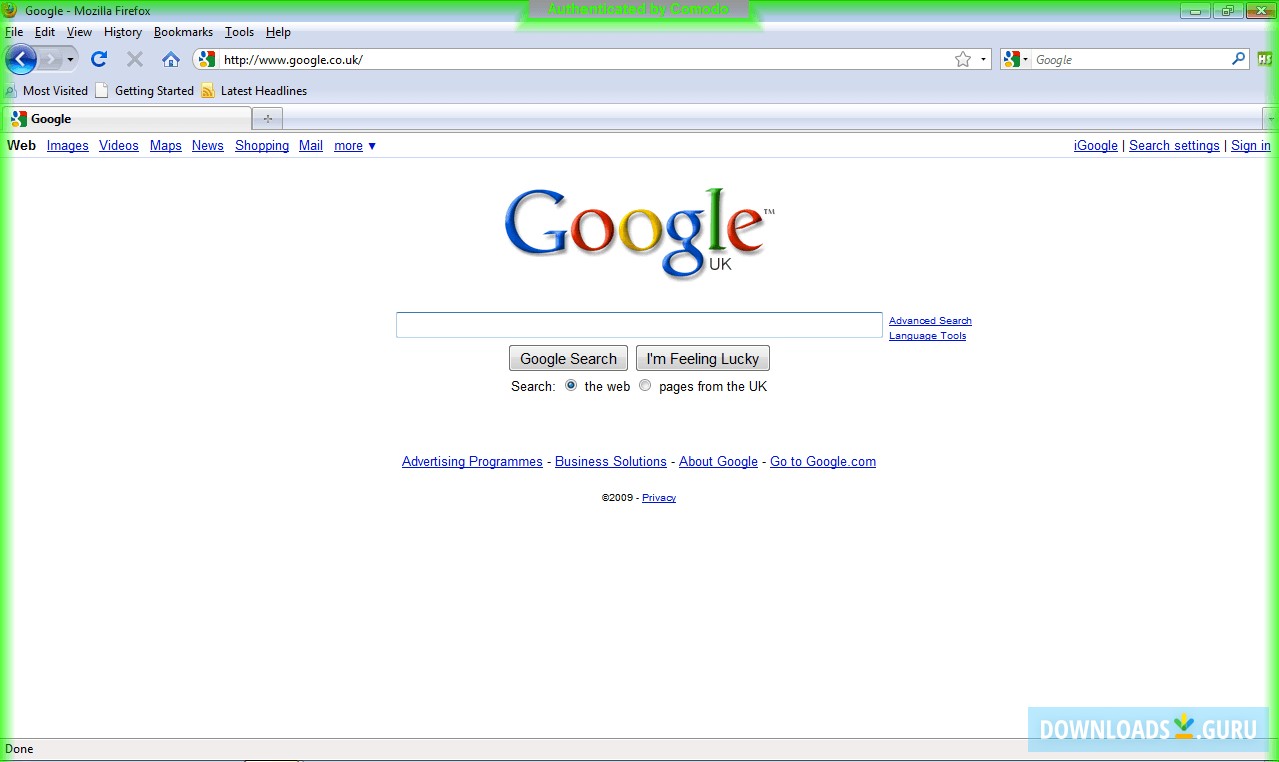Open the Language Tools link
Screen dimensions: 1279x762
(x=928, y=336)
